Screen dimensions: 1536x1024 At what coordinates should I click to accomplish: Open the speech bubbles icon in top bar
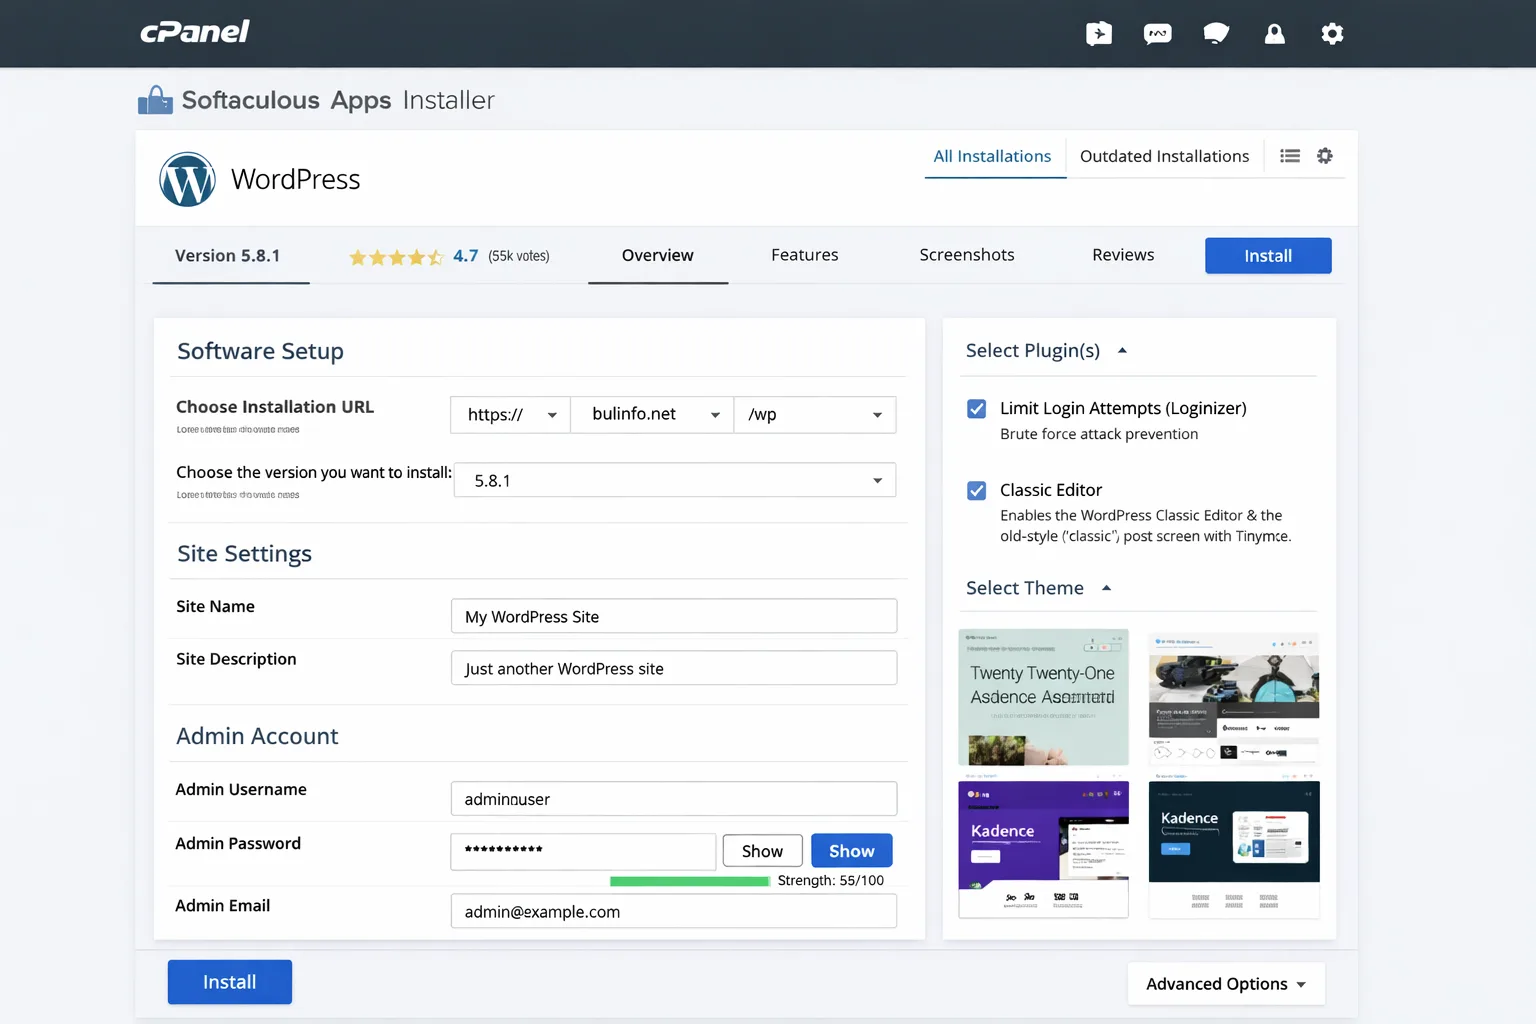coord(1216,34)
